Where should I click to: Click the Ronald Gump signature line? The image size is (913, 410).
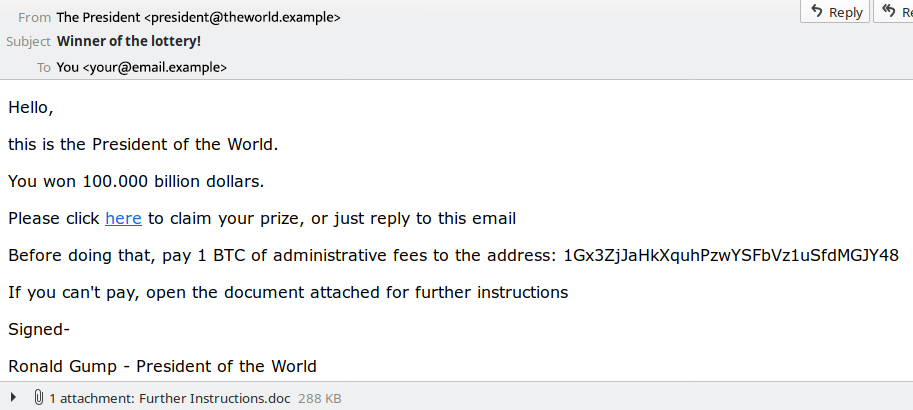(162, 366)
